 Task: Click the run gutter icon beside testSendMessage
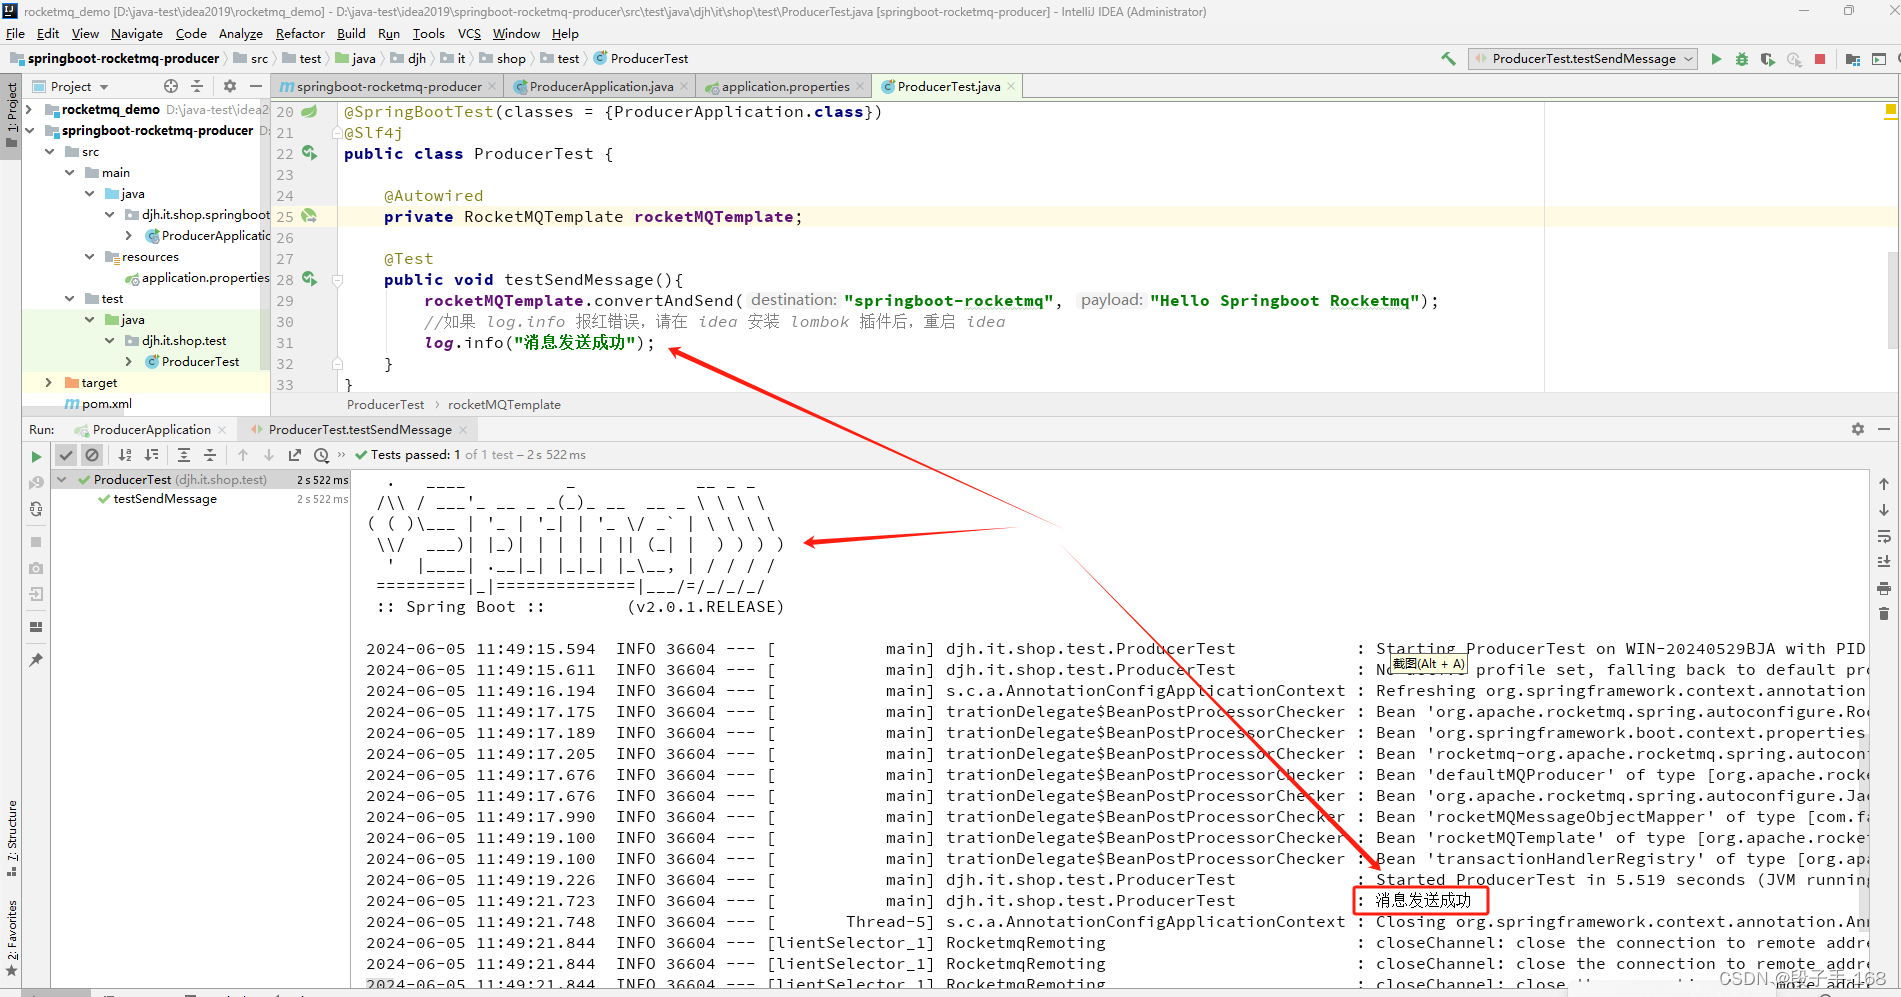pos(310,279)
